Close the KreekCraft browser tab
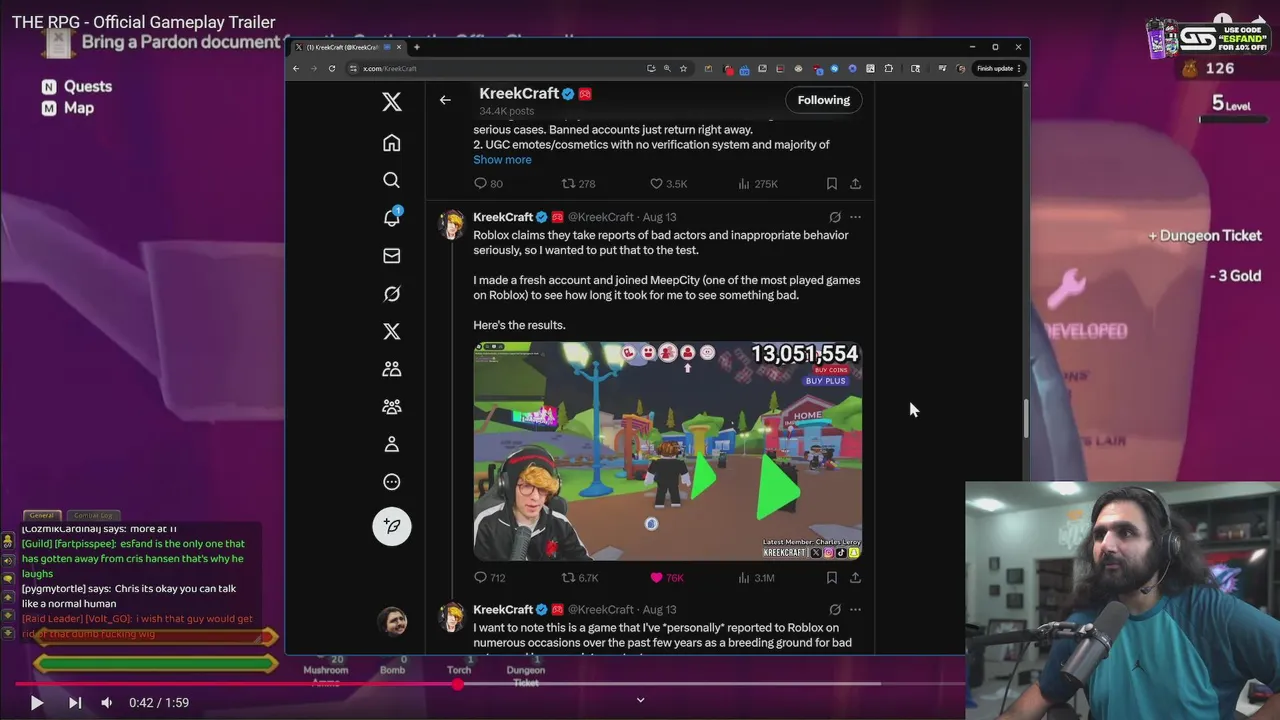1280x720 pixels. click(x=399, y=47)
